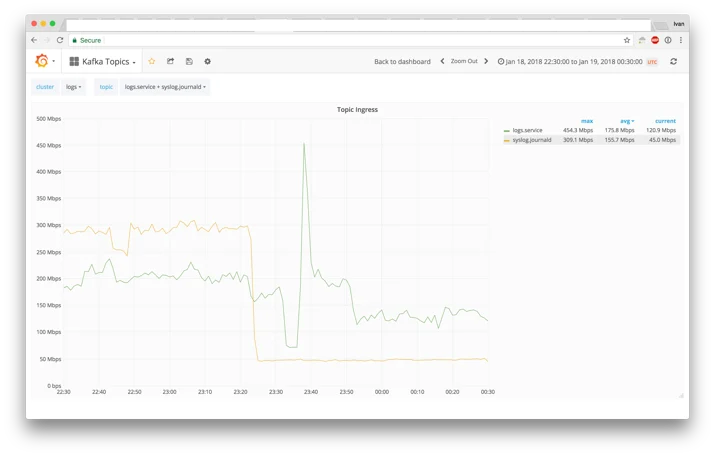This screenshot has width=715, height=456.
Task: Click the 22:30 x-axis label
Action: pyautogui.click(x=63, y=392)
